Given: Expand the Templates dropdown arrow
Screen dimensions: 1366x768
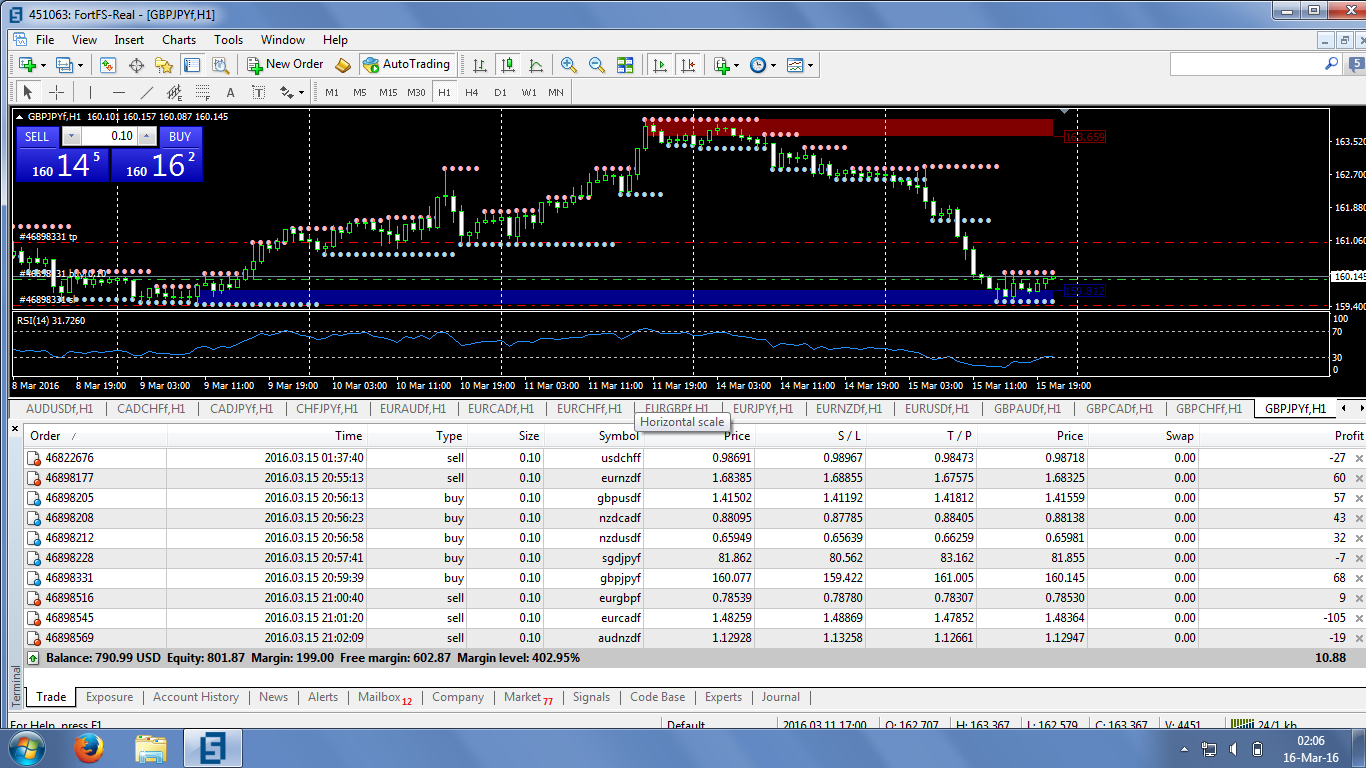Looking at the screenshot, I should (811, 66).
